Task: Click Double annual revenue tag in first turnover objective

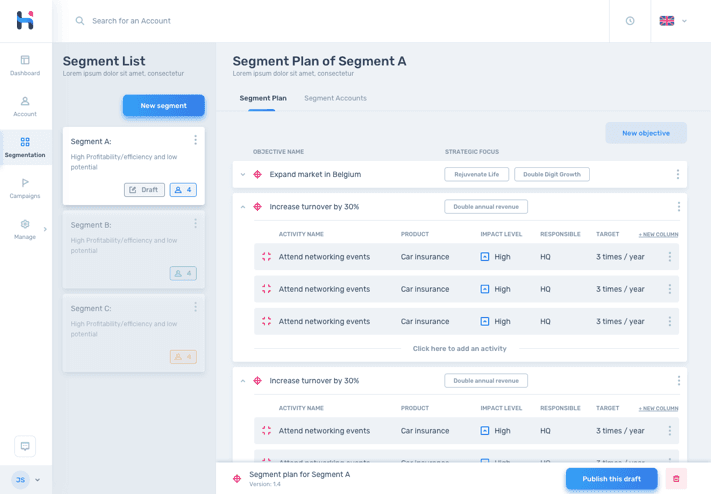Action: pos(486,206)
